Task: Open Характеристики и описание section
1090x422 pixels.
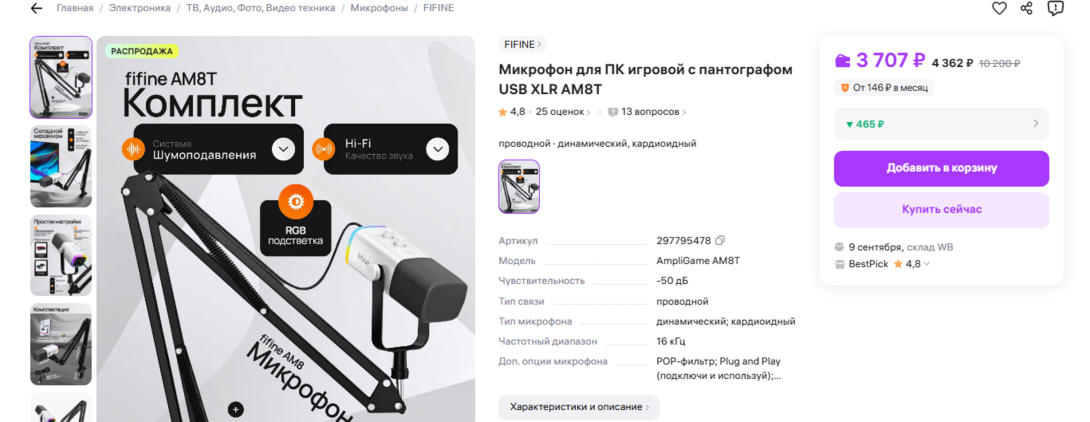Action: click(579, 407)
